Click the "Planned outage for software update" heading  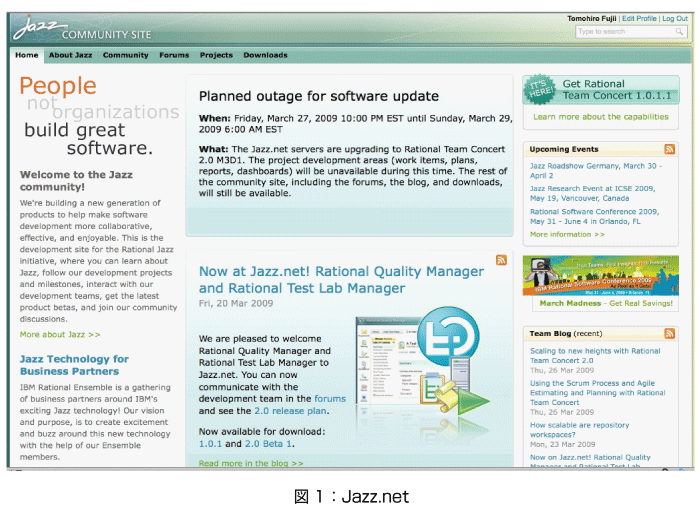click(x=319, y=96)
